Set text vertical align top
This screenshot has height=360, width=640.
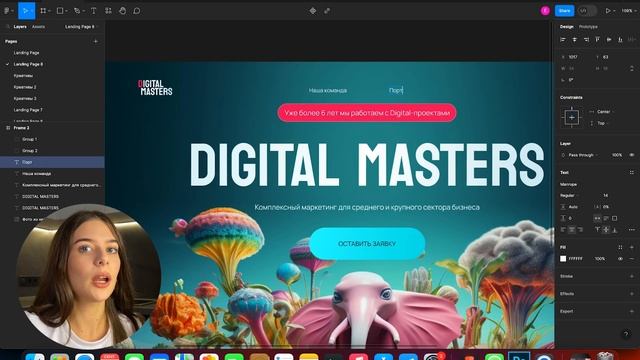597,230
